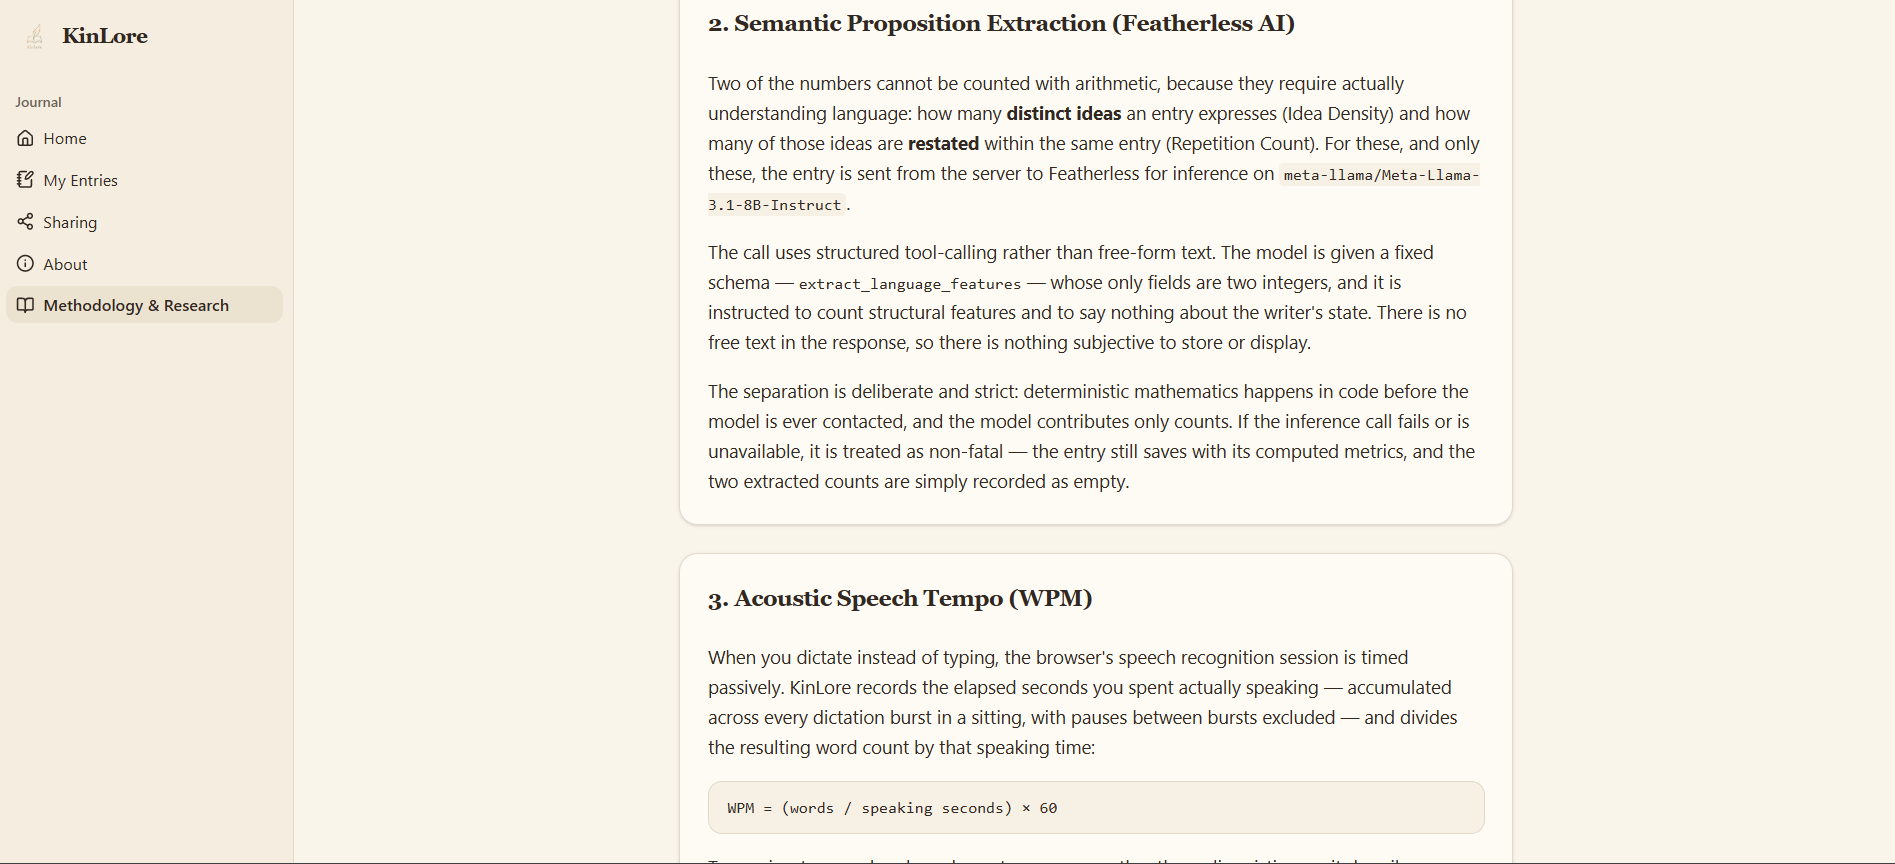Click the Journal sidebar section label
Viewport: 1895px width, 864px height.
(x=38, y=102)
